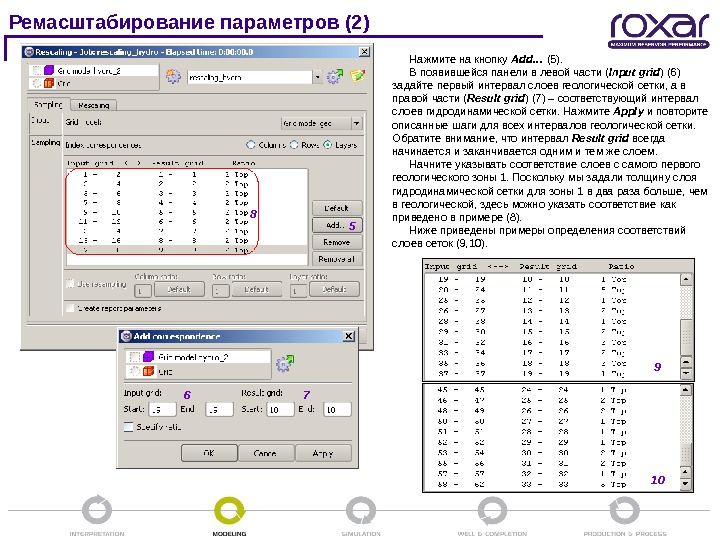Switch to the Sampling top tab
The width and height of the screenshot is (720, 540).
click(x=48, y=104)
